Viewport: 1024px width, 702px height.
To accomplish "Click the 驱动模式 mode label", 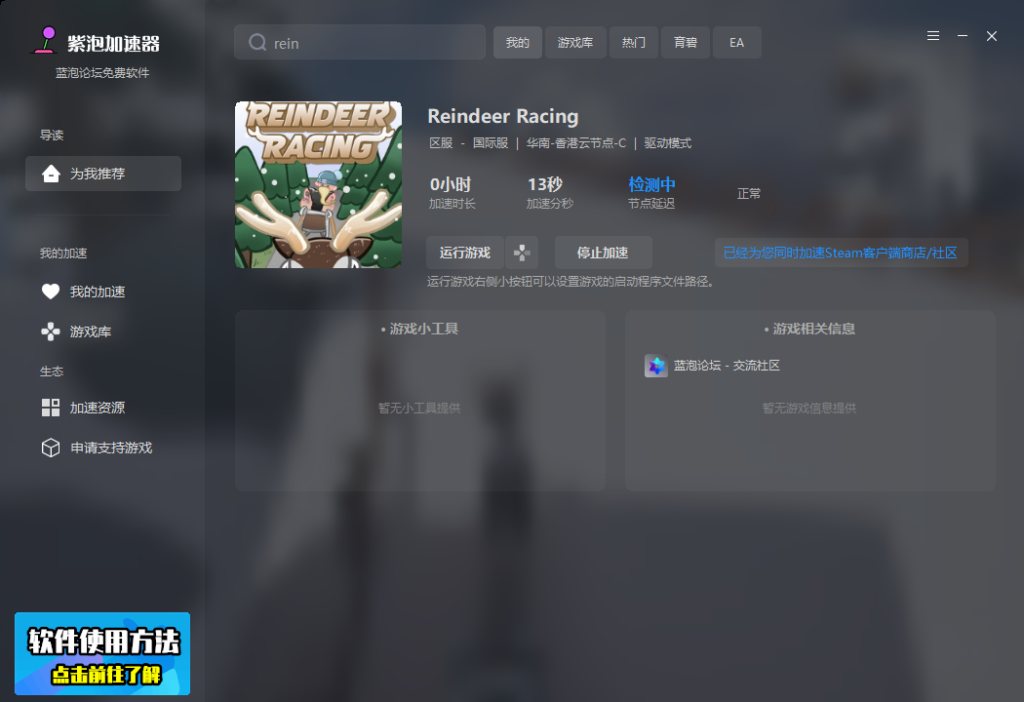I will click(667, 143).
